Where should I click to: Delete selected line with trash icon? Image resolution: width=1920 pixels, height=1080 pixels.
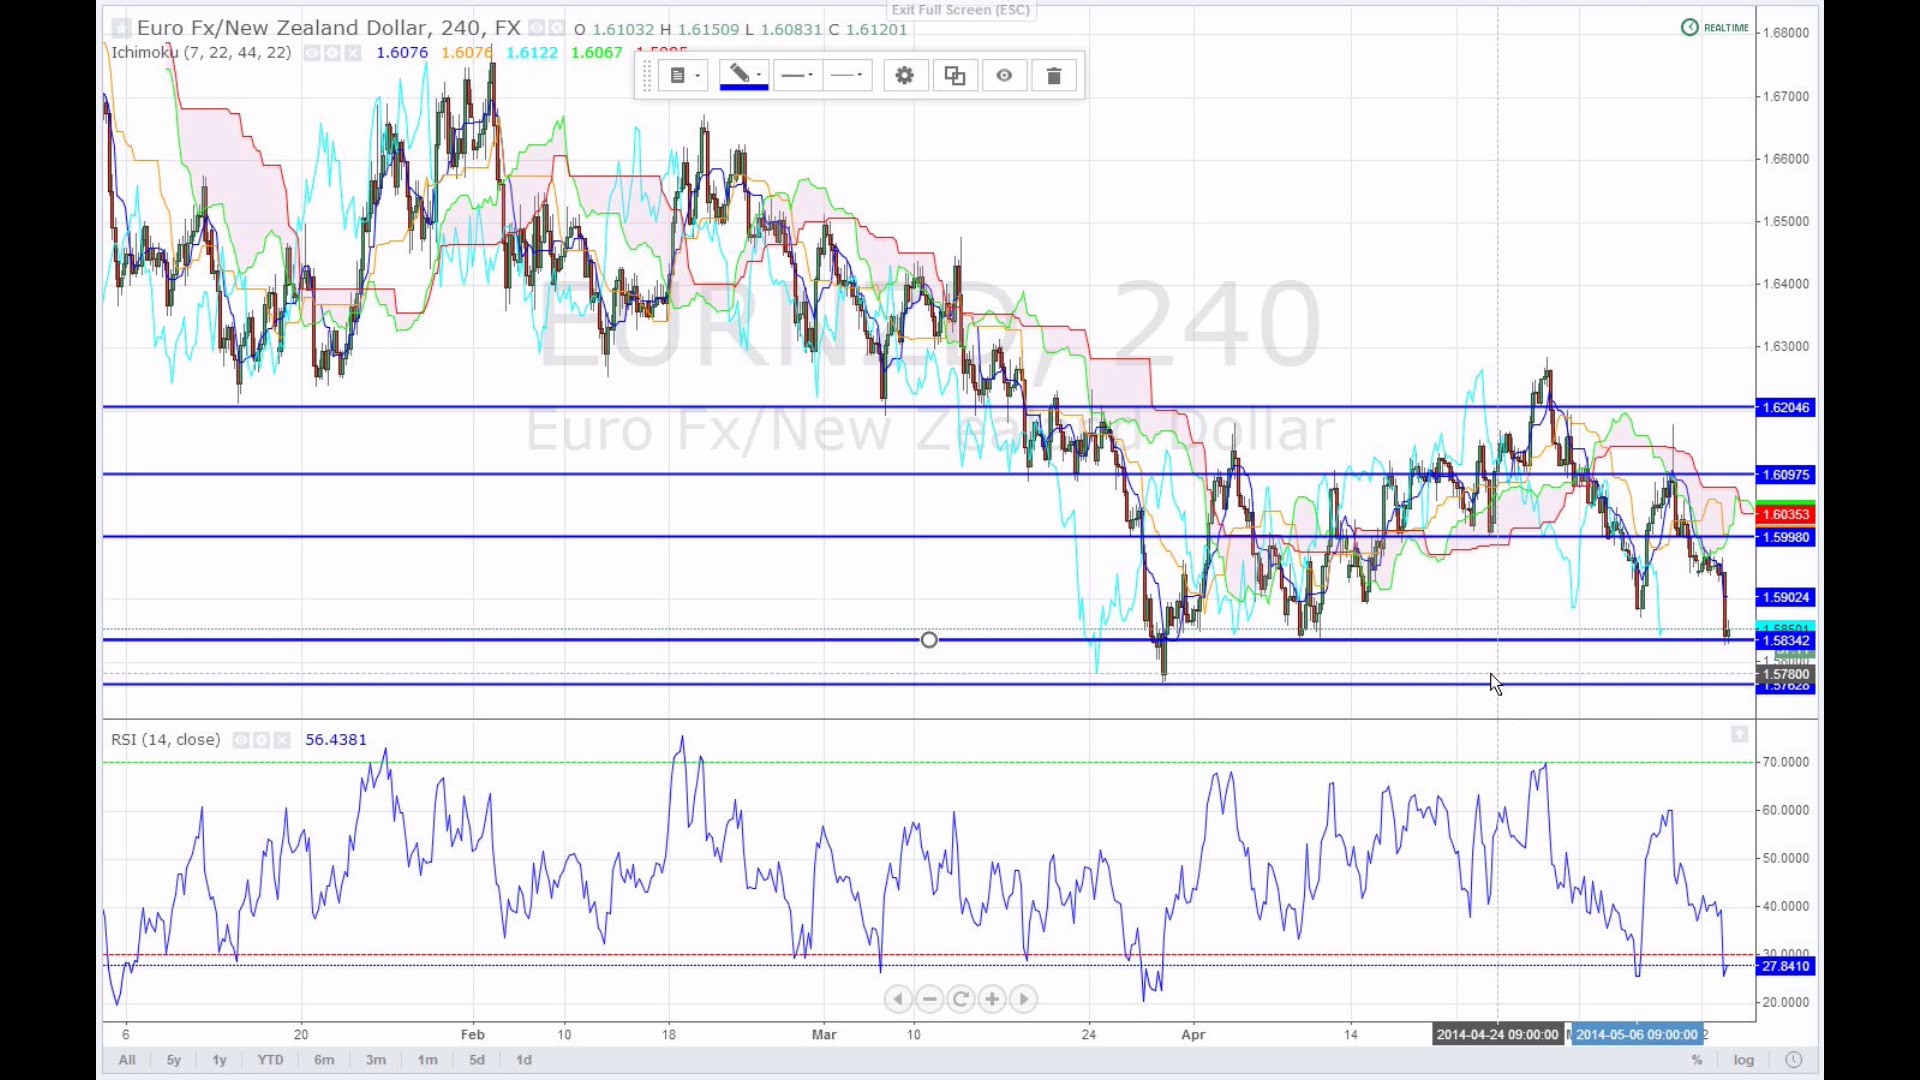click(x=1053, y=76)
